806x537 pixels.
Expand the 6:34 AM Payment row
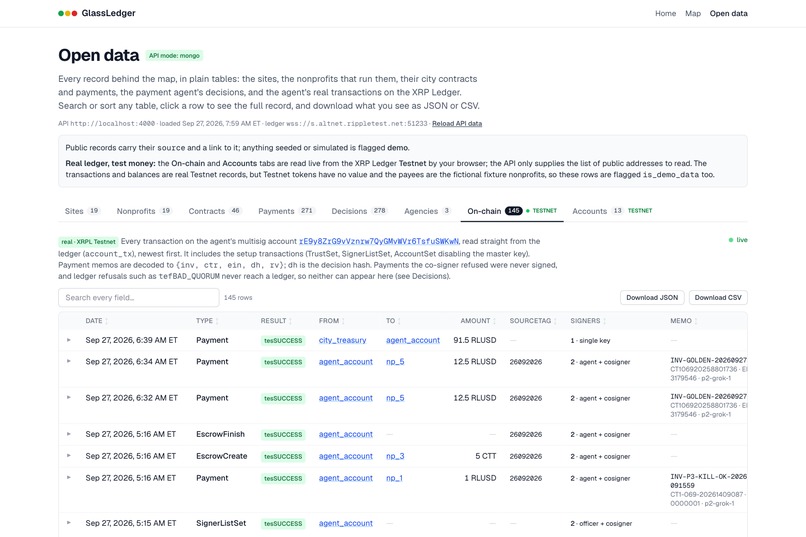pyautogui.click(x=68, y=361)
